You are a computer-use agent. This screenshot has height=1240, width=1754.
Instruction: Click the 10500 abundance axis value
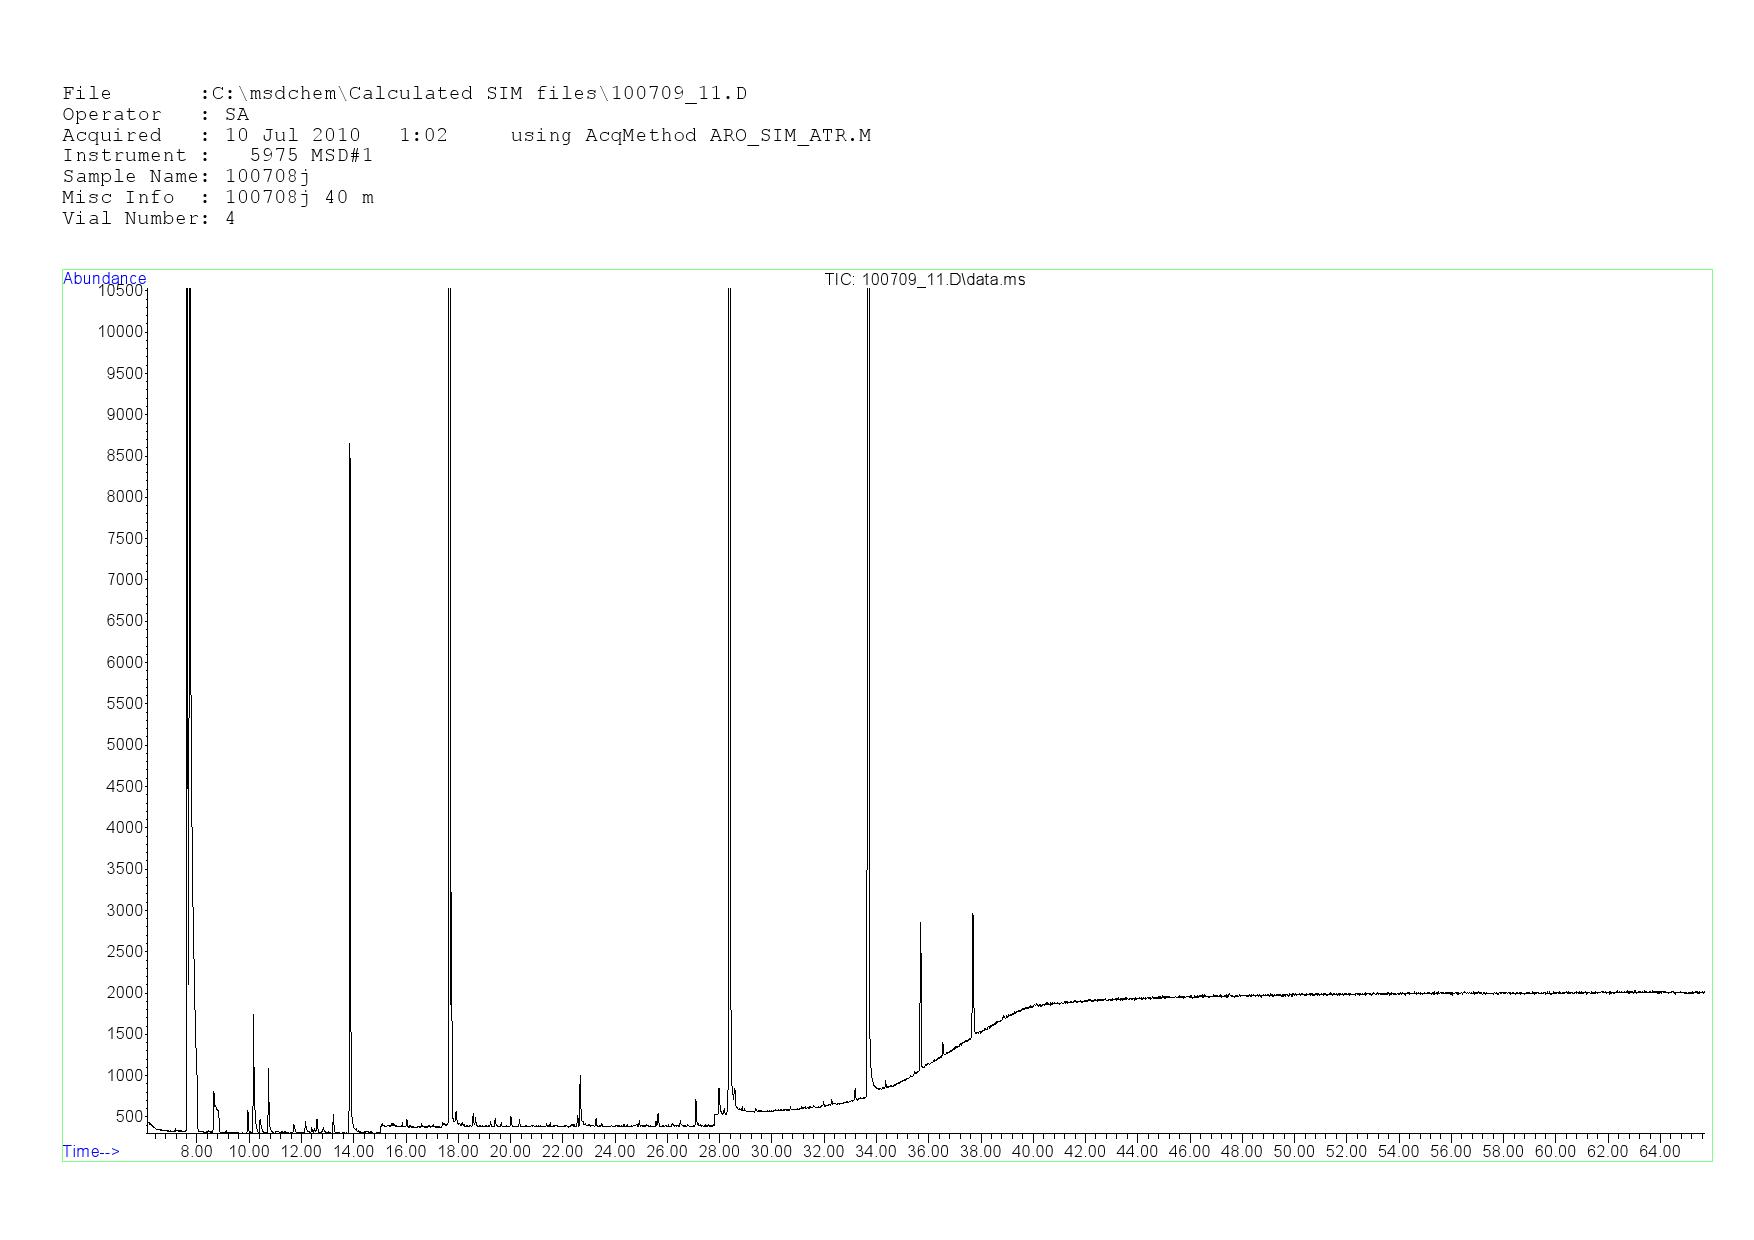click(x=120, y=290)
